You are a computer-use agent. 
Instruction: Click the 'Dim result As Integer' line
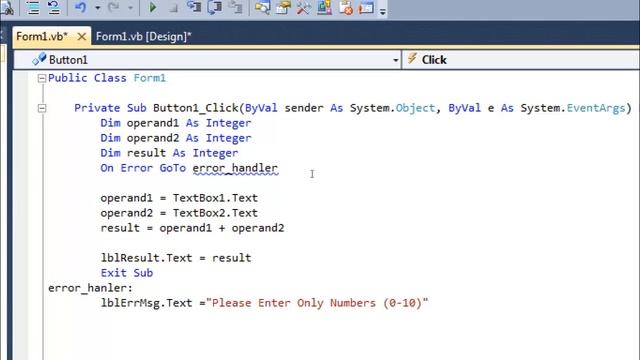click(x=169, y=153)
